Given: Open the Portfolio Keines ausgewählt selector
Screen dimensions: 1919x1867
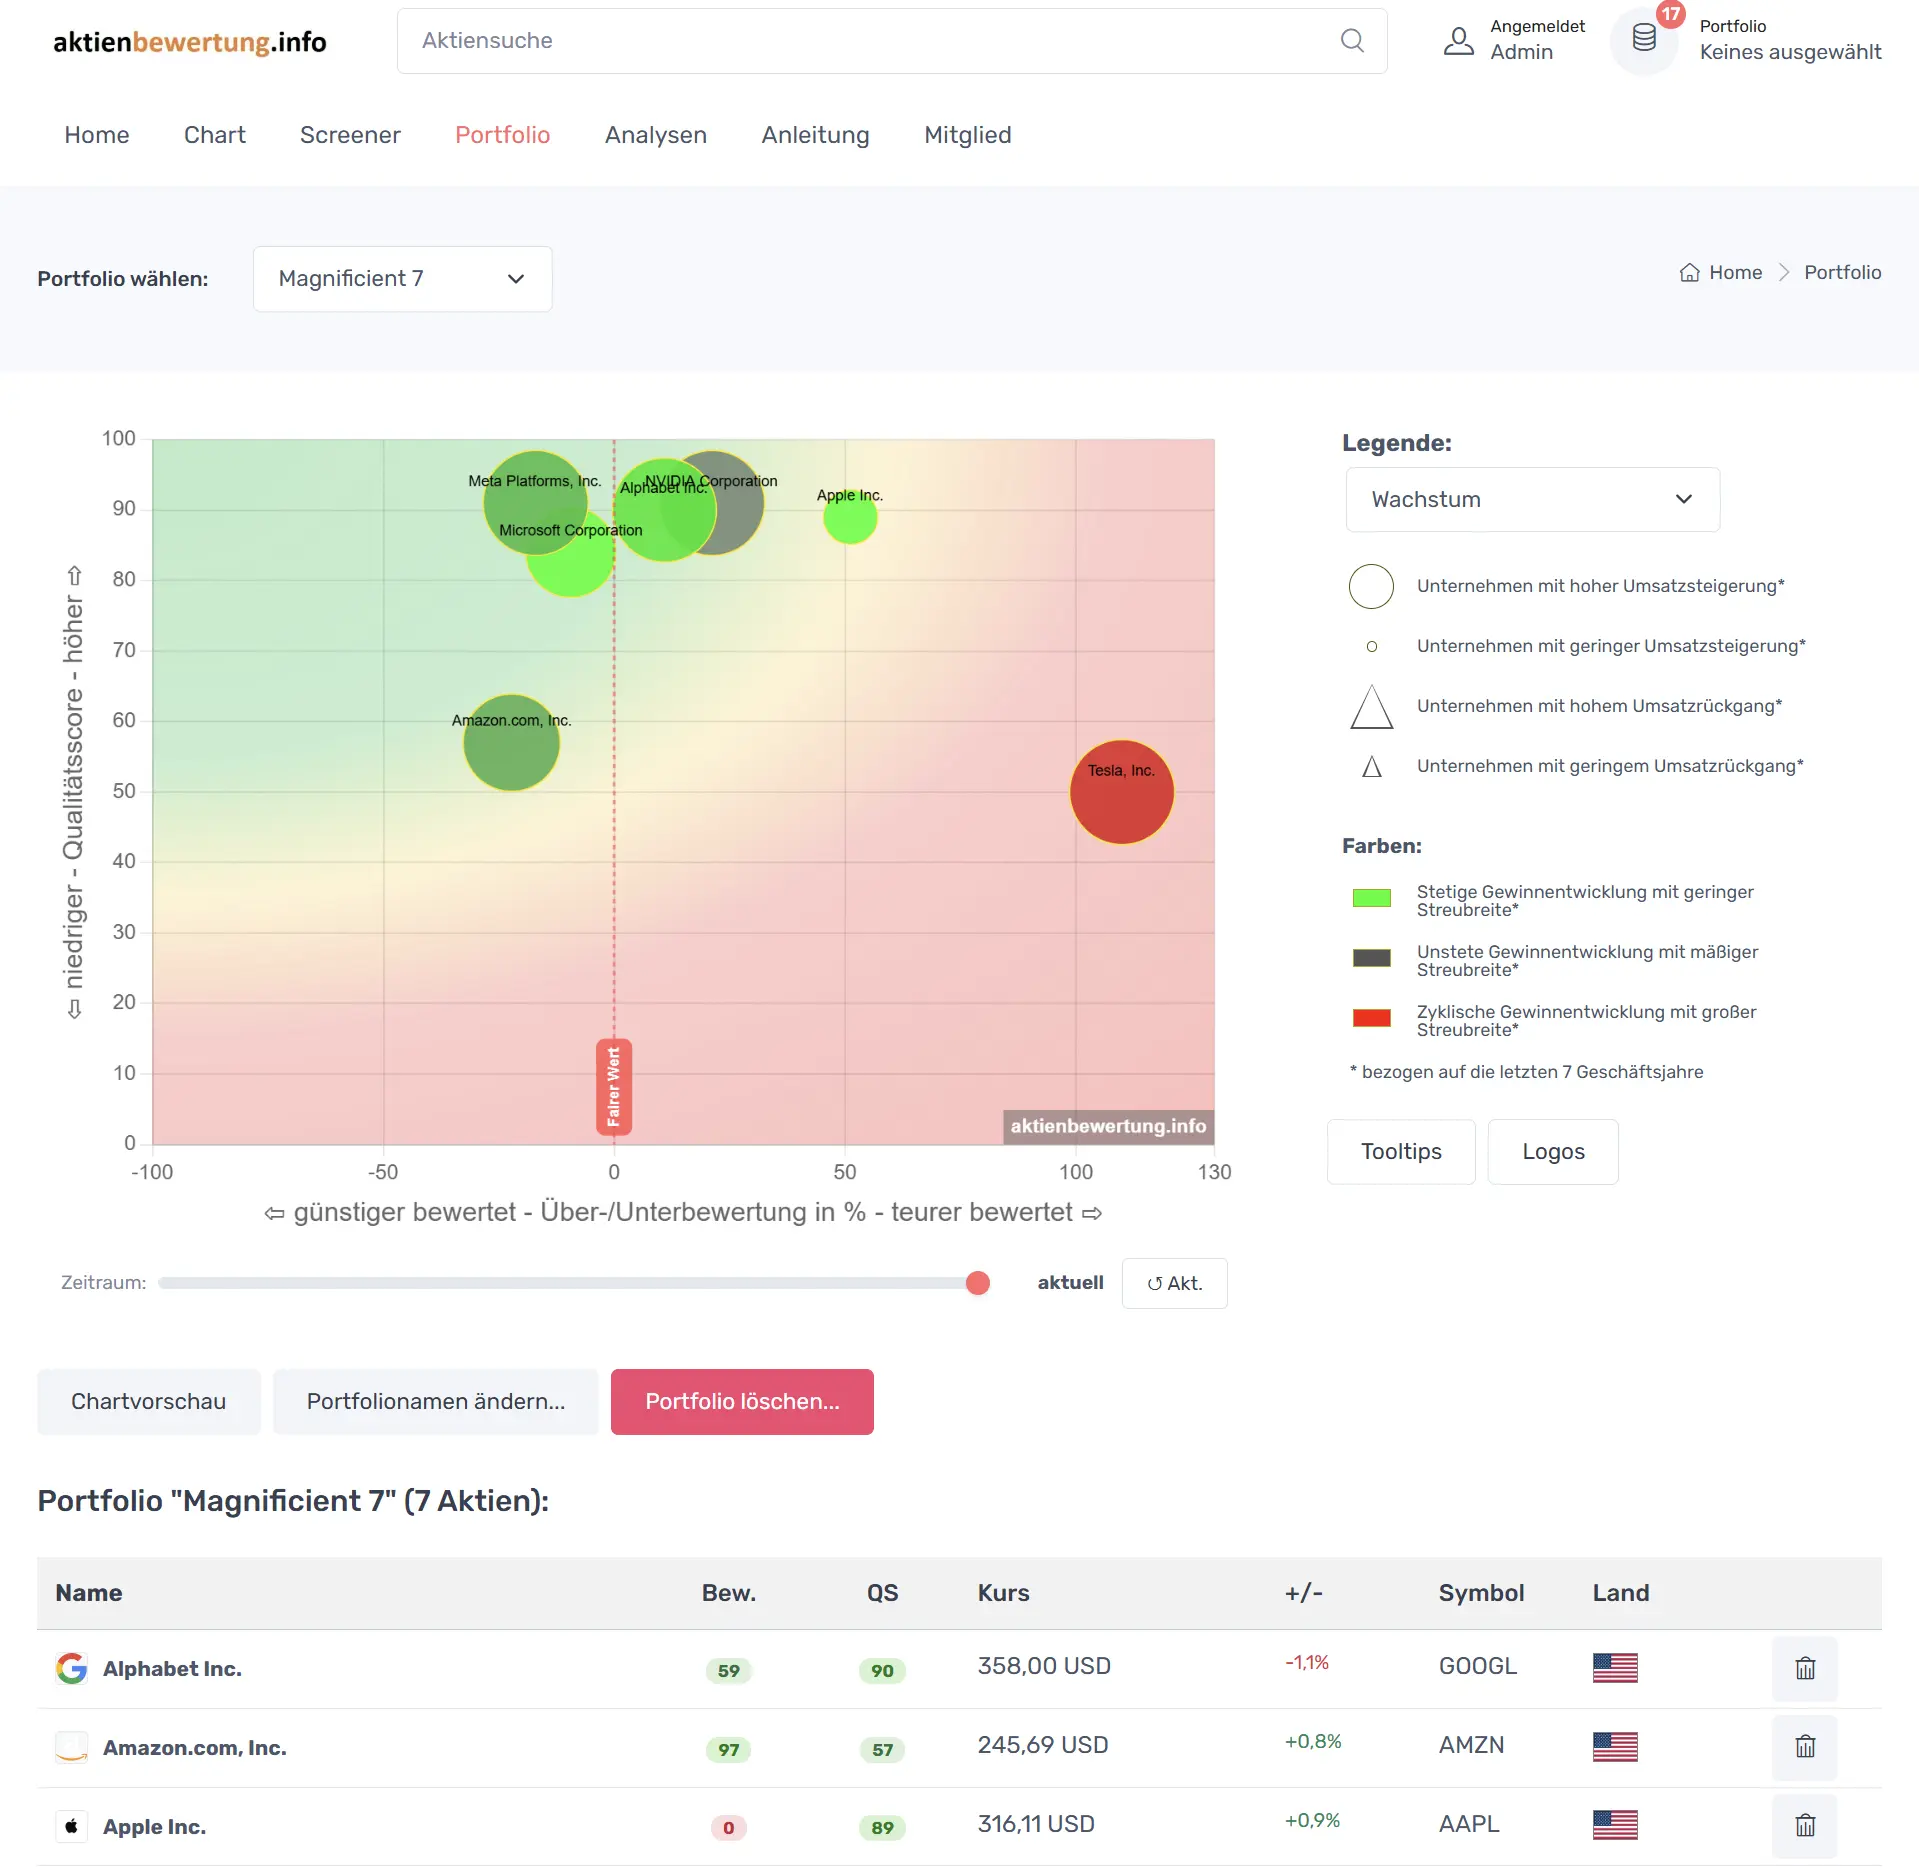Looking at the screenshot, I should [1790, 40].
